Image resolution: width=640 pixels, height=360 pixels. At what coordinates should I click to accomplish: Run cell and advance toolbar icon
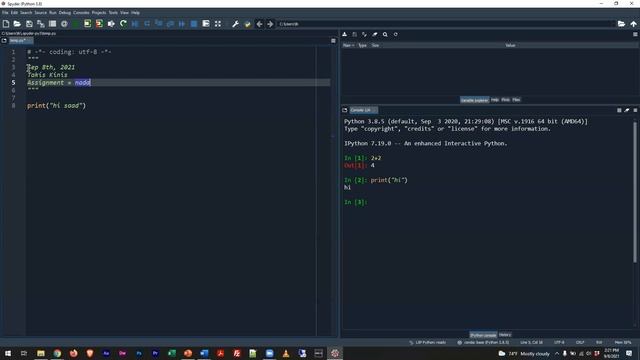pyautogui.click(x=99, y=24)
